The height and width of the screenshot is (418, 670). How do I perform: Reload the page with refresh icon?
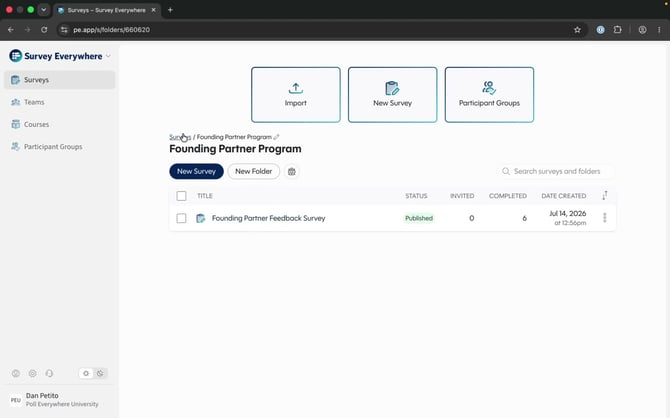(x=44, y=29)
